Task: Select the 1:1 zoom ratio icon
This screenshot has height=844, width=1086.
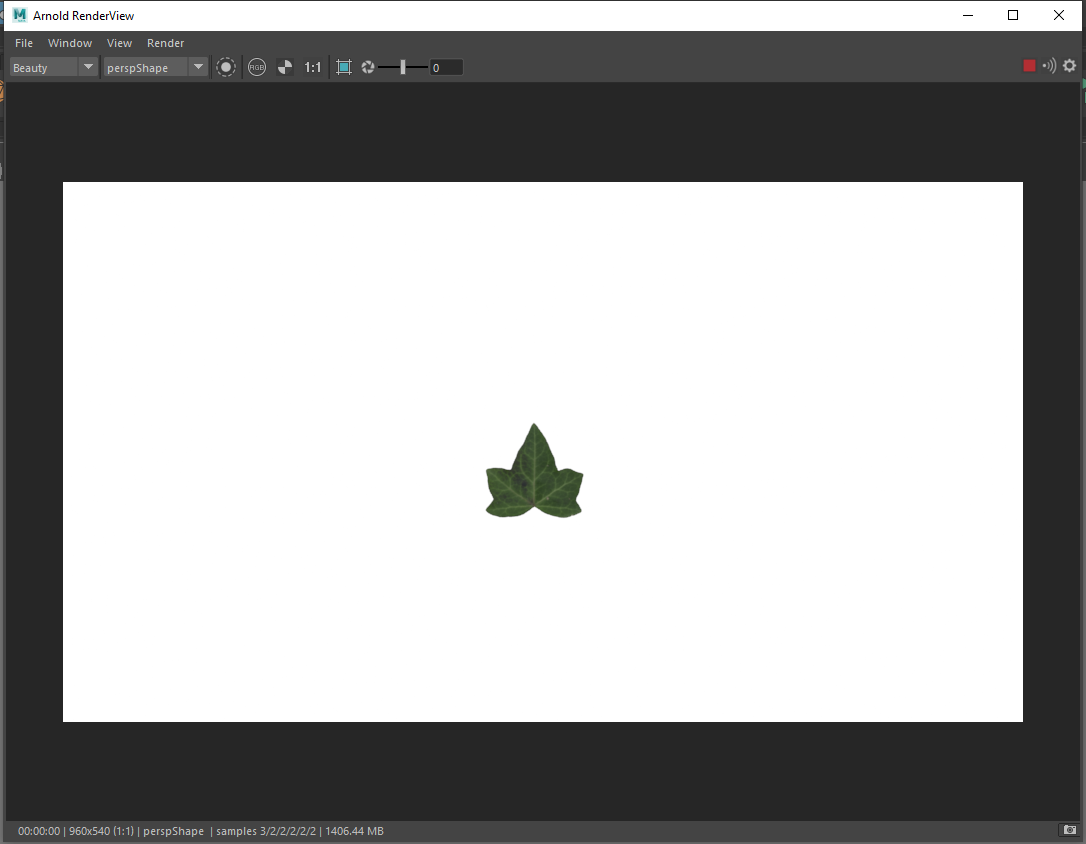Action: (313, 67)
